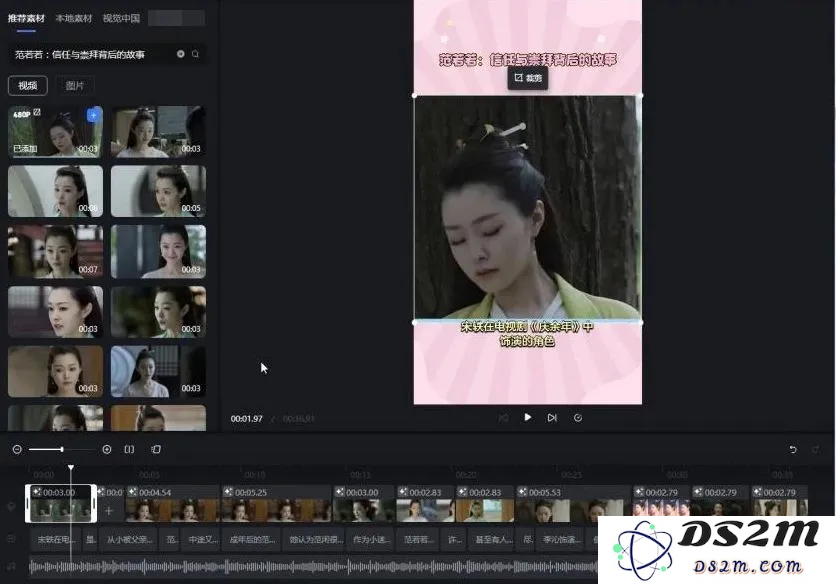Screen dimensions: 836x584
Task: Select the yellow subtitle text in preview
Action: click(527, 333)
